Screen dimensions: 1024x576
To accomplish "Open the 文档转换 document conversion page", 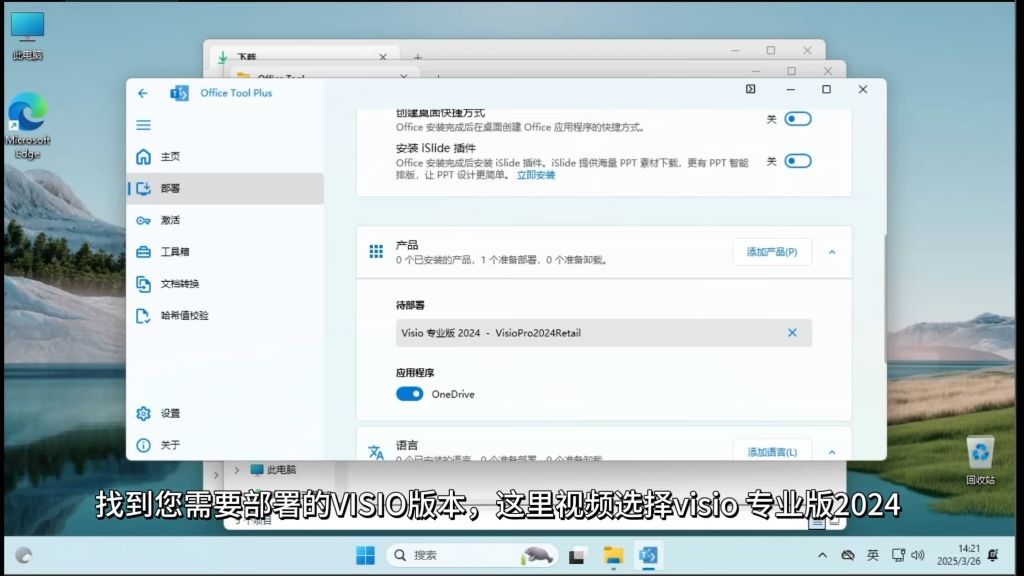I will point(225,283).
